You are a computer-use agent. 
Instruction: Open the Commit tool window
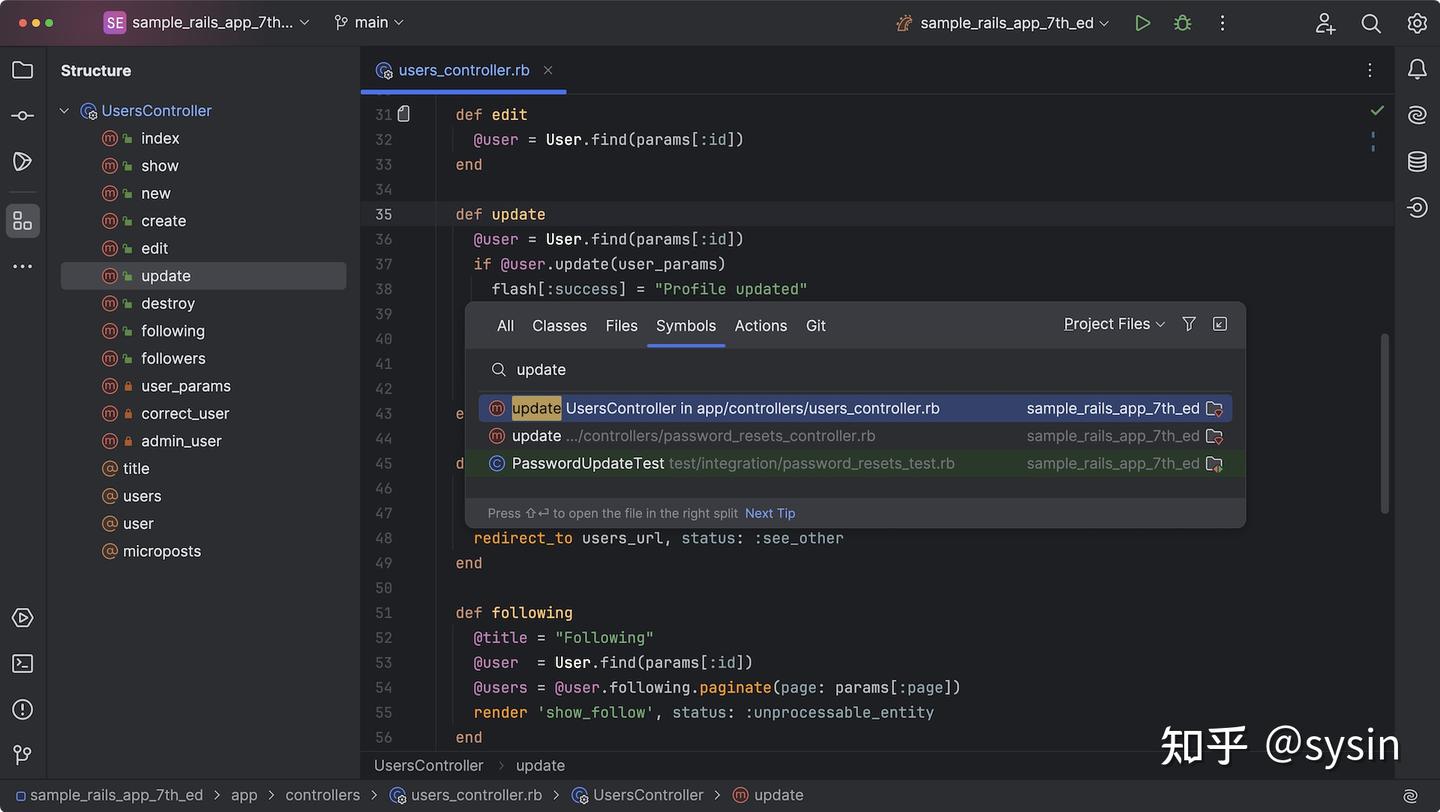[x=22, y=116]
